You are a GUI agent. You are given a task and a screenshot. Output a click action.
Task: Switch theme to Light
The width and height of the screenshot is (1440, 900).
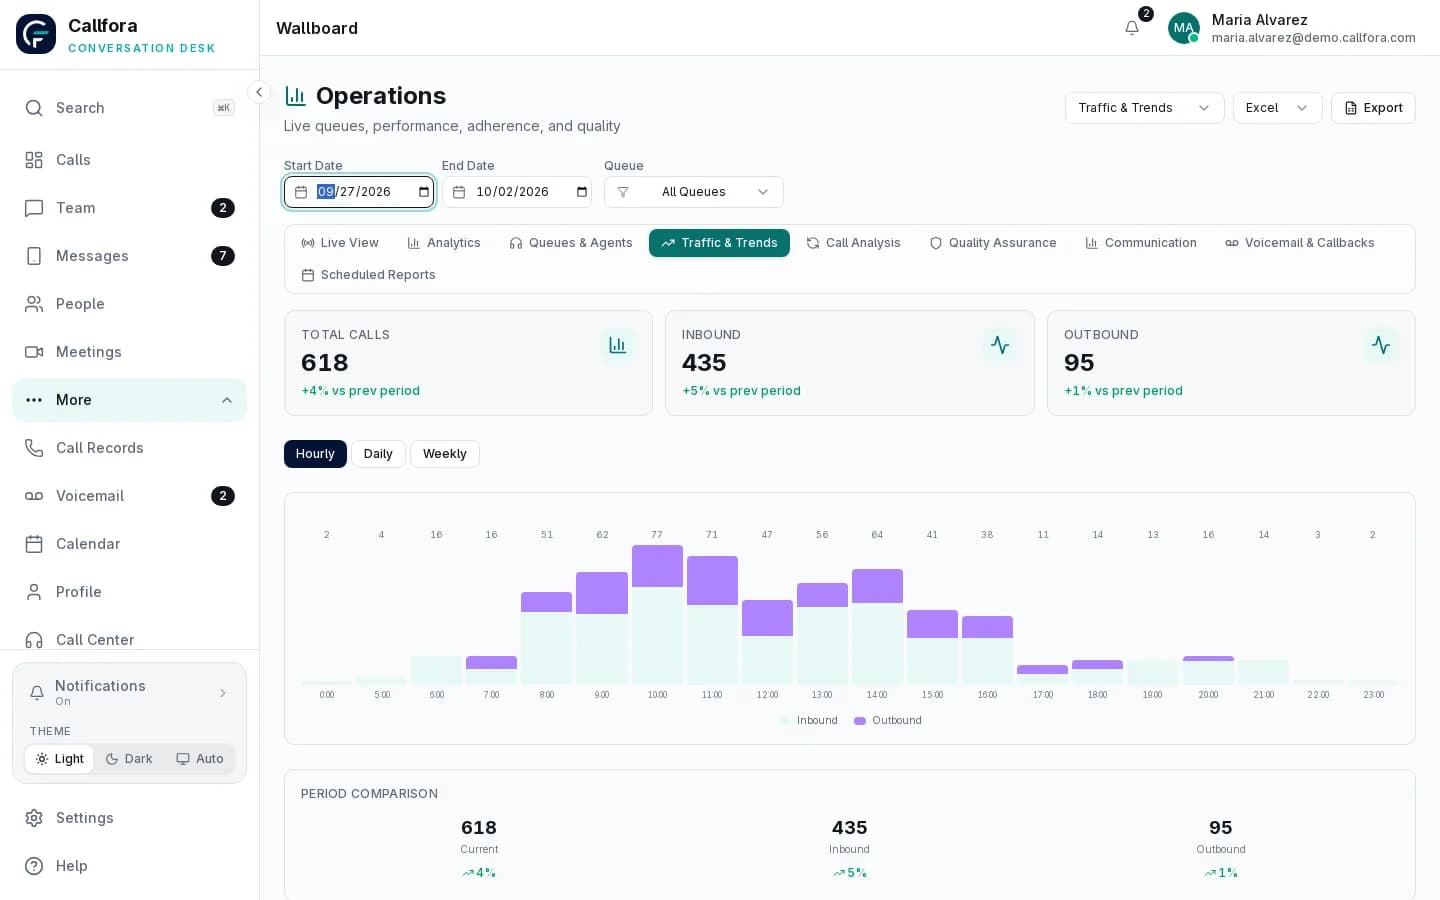pyautogui.click(x=59, y=759)
